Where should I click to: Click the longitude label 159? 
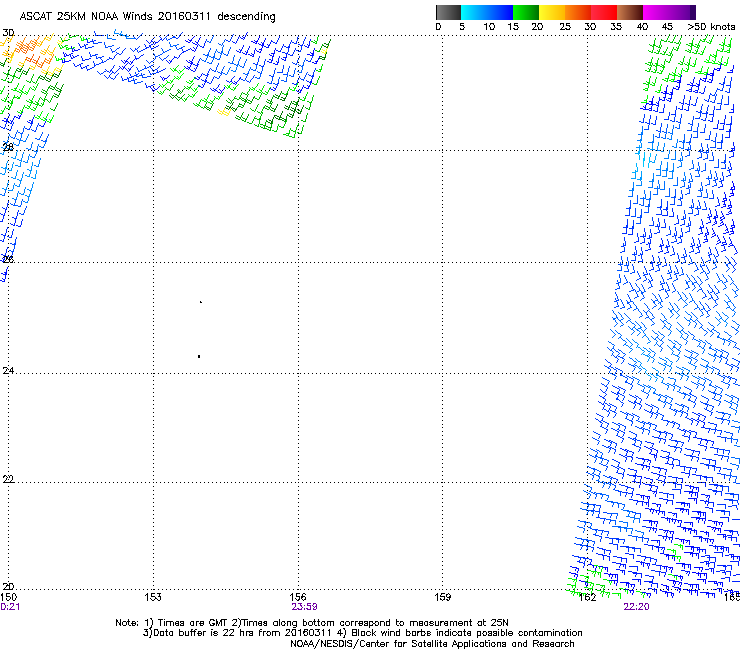[x=442, y=597]
